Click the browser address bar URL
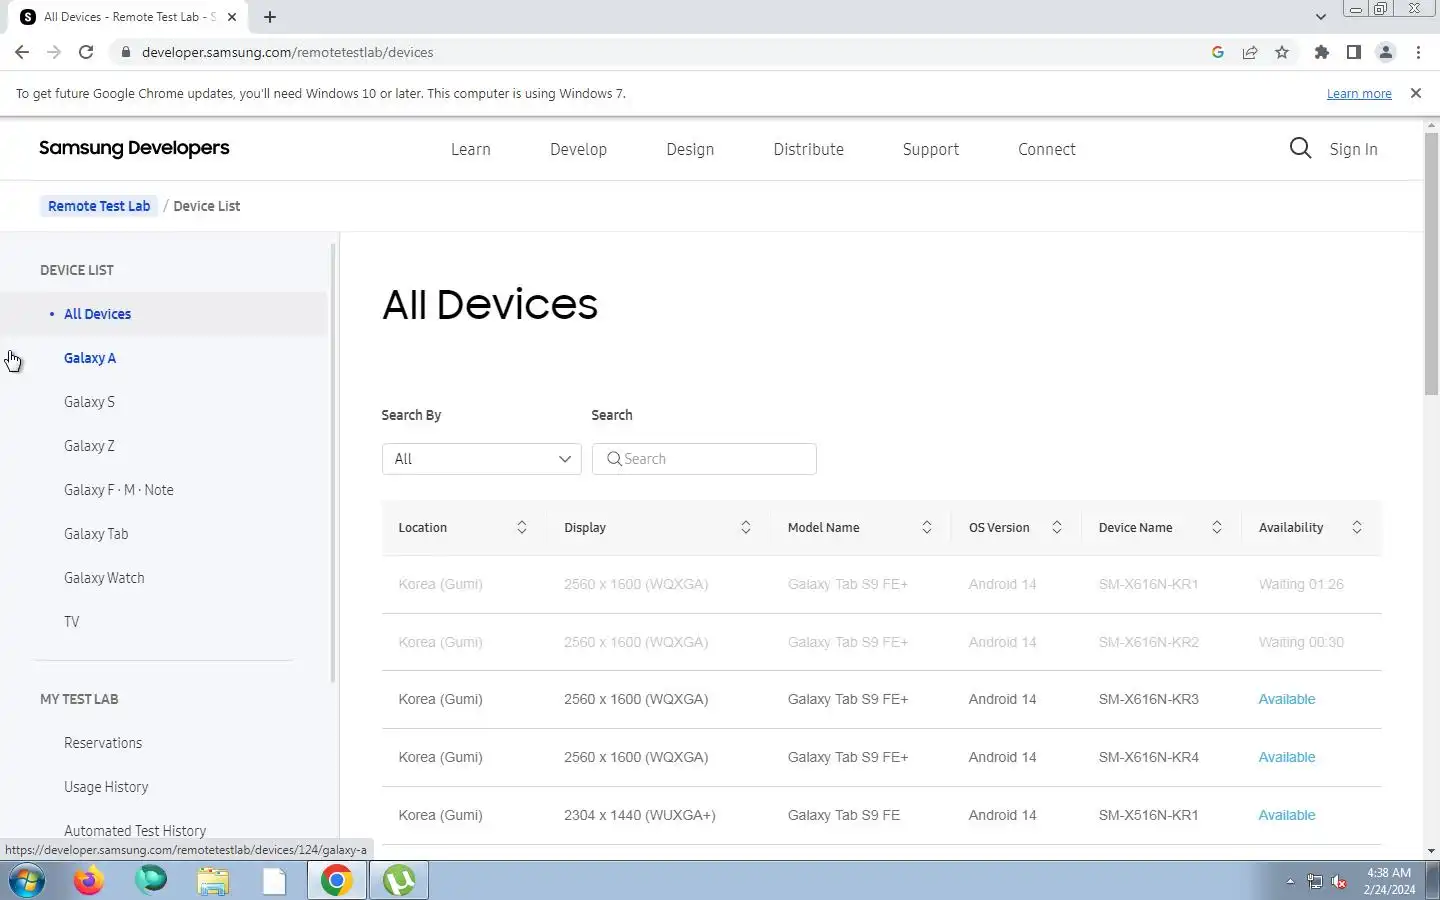Viewport: 1440px width, 900px height. 287,52
